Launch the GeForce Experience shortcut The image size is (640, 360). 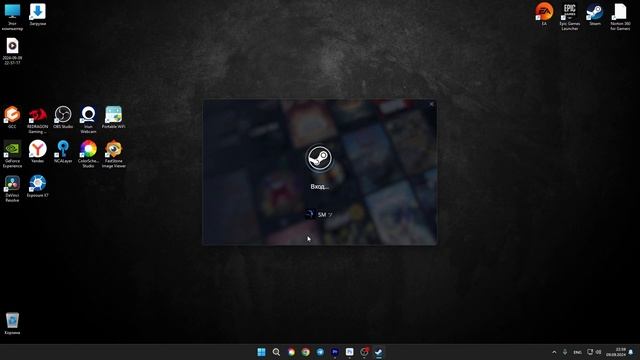(x=12, y=154)
